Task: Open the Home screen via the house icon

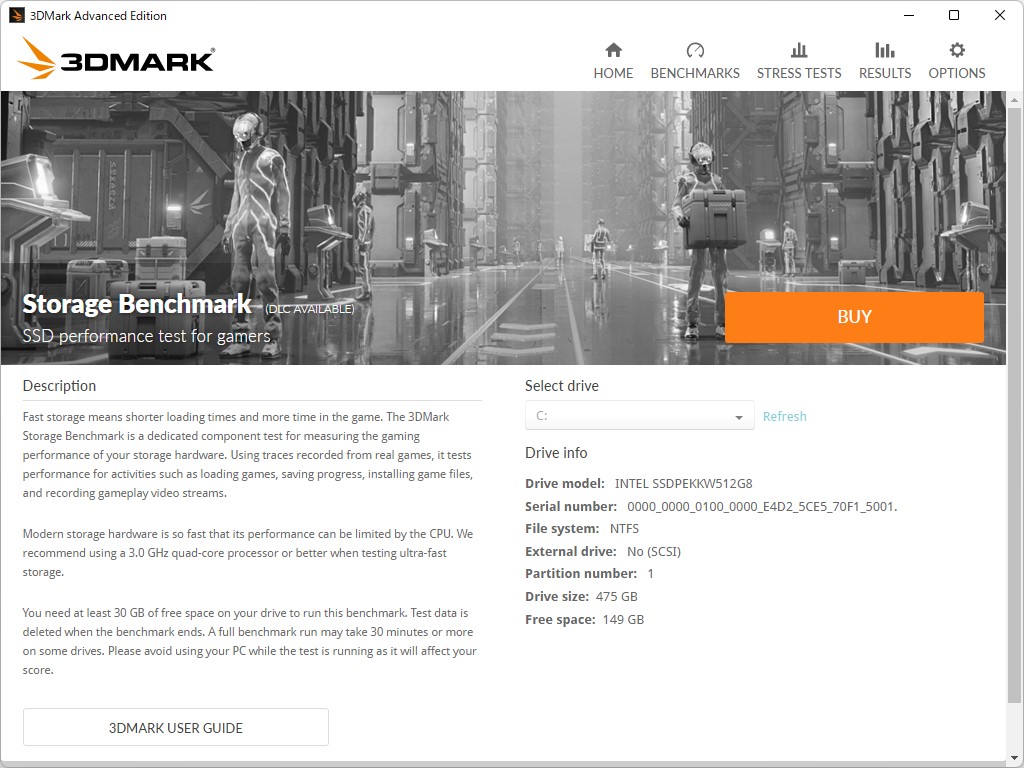Action: [613, 48]
